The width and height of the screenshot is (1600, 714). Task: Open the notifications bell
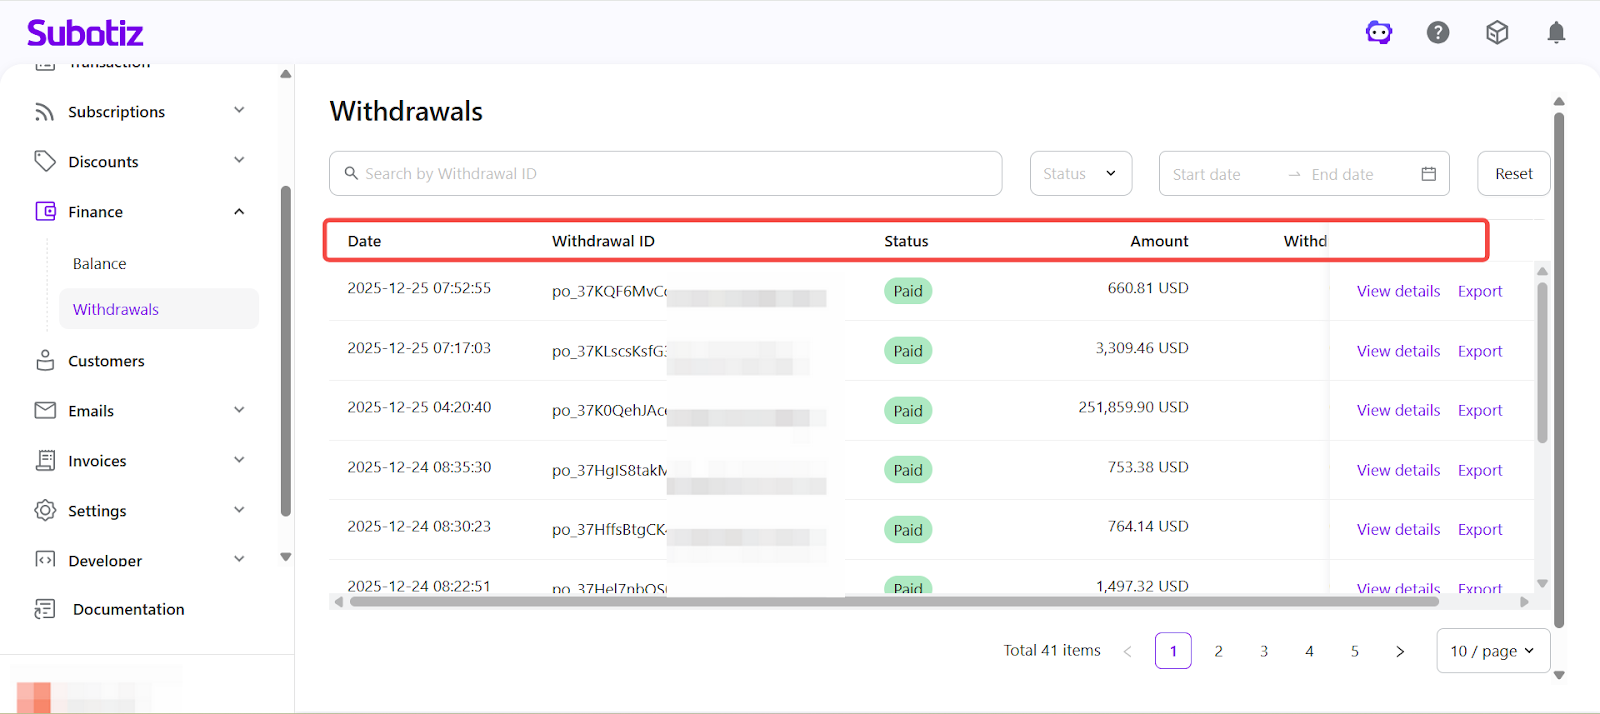tap(1556, 33)
